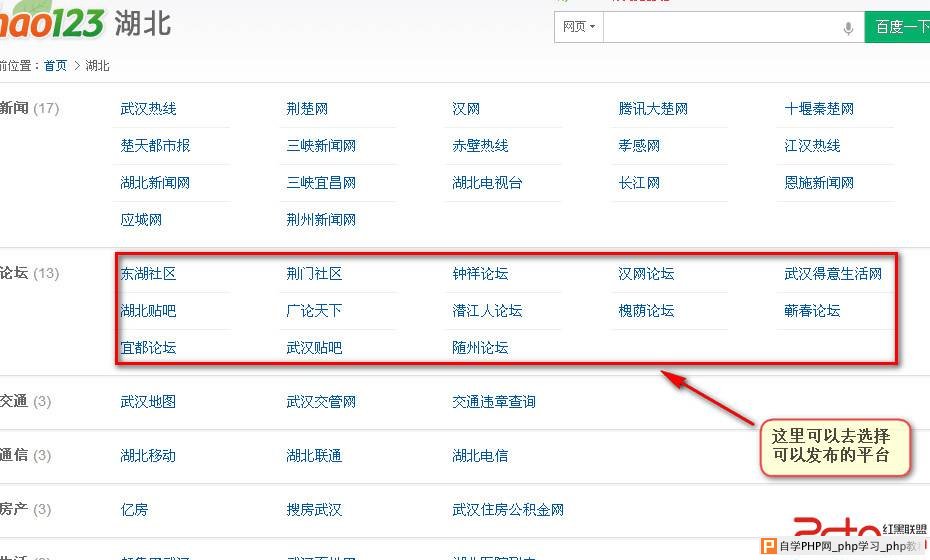Open the 湖北贴吧 link
The width and height of the screenshot is (930, 560).
tap(148, 310)
